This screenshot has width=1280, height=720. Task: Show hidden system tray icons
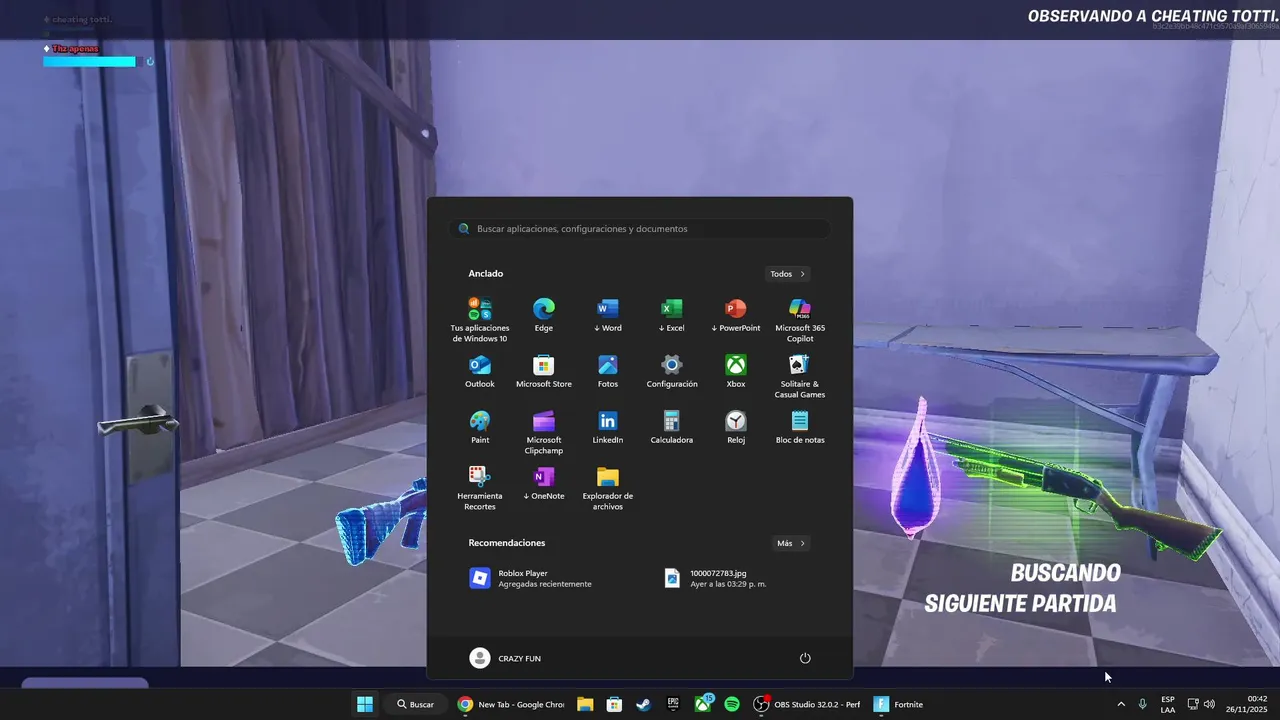1120,704
